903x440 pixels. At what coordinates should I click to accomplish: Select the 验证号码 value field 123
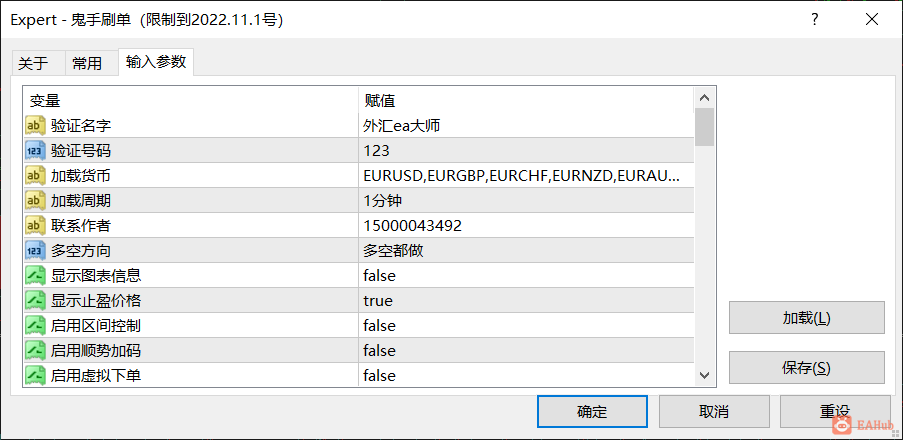pos(526,151)
